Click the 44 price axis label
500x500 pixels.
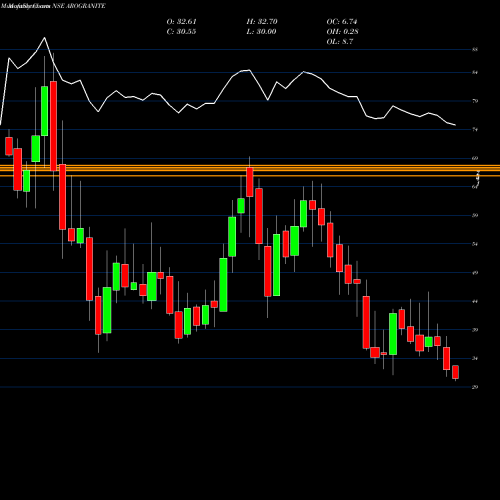(475, 302)
